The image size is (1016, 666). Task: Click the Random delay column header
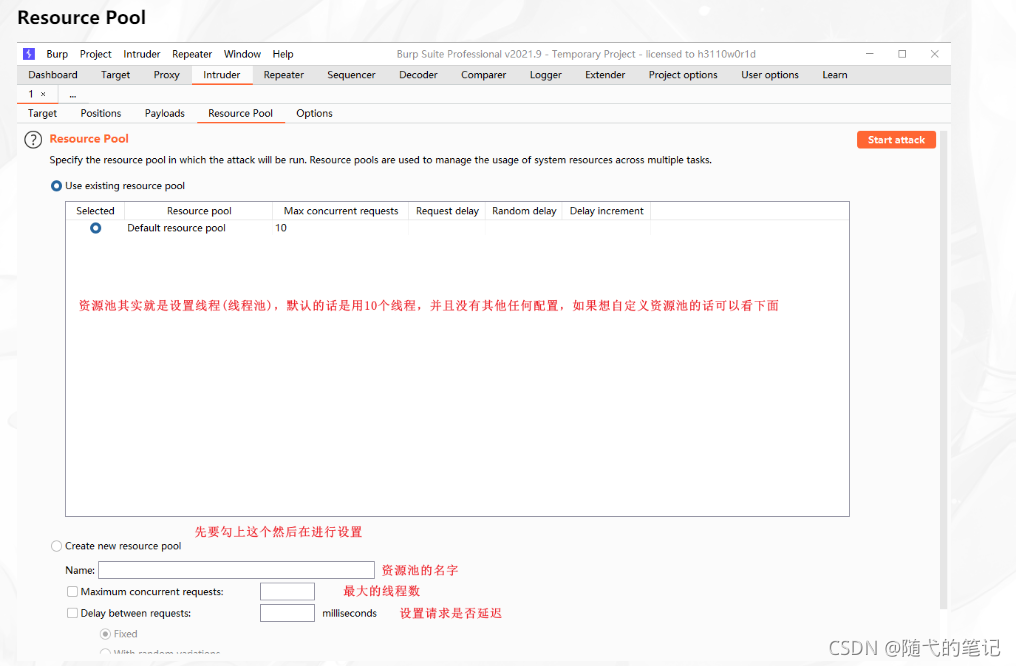[524, 211]
